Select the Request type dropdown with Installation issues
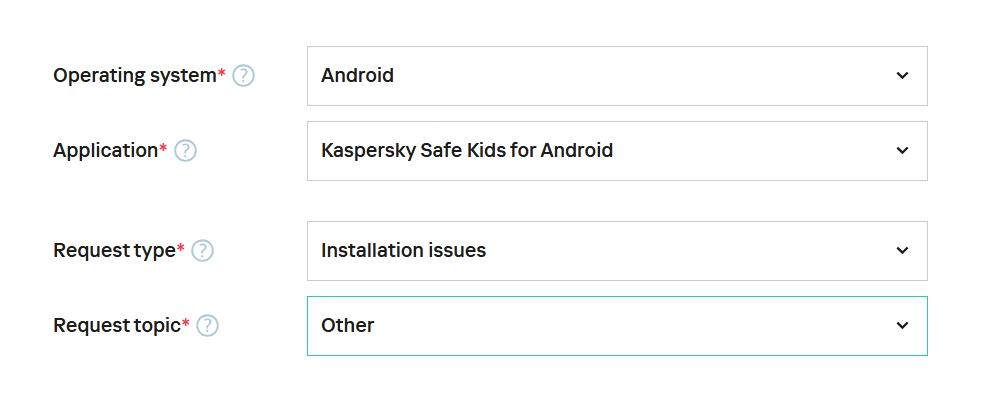Image resolution: width=990 pixels, height=406 pixels. pyautogui.click(x=600, y=251)
